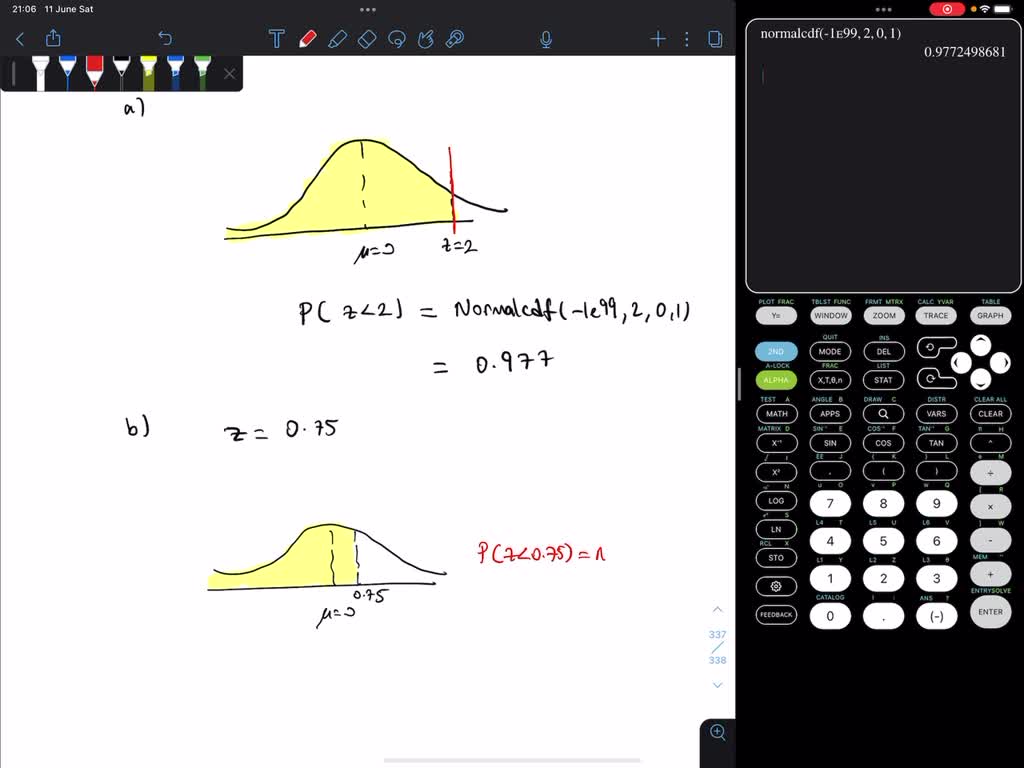Select the red Pen tool

coord(308,38)
